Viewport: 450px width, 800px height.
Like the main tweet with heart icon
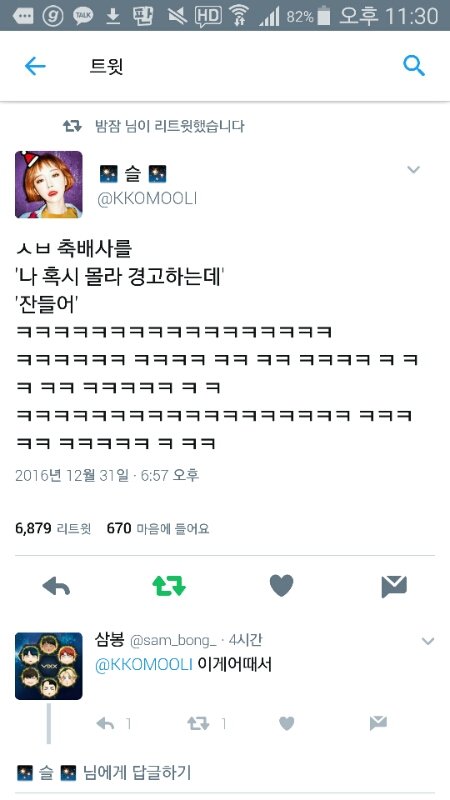[x=282, y=586]
